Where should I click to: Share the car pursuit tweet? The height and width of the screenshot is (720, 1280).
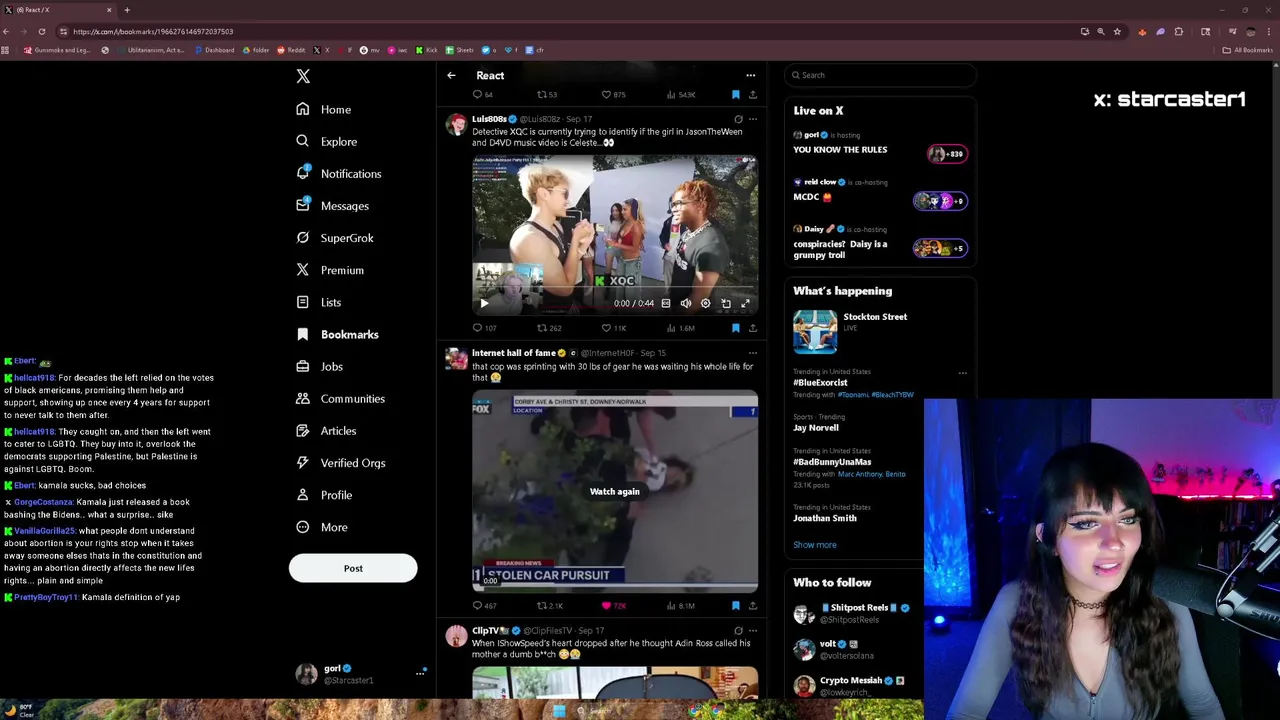pyautogui.click(x=753, y=606)
